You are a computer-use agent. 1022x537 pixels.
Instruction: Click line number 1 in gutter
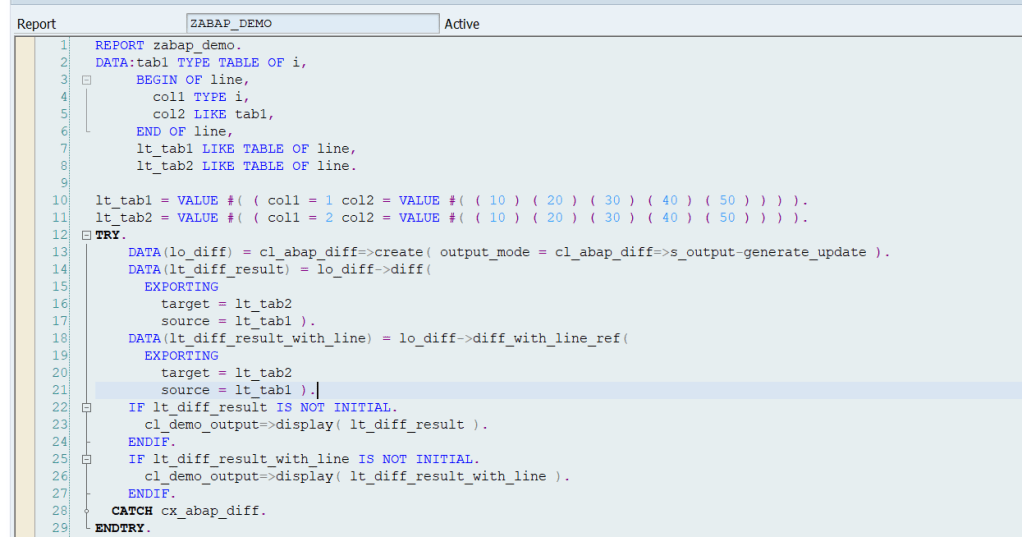(64, 46)
